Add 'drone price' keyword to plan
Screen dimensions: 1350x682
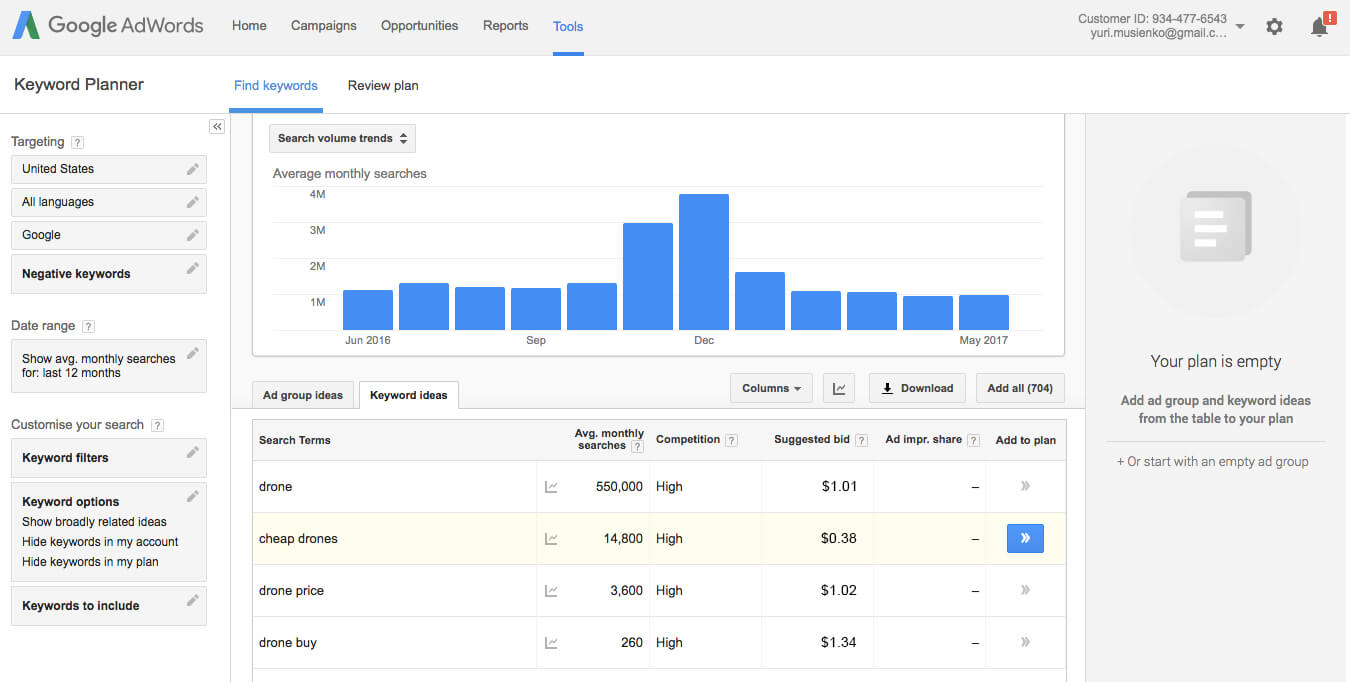pyautogui.click(x=1025, y=590)
